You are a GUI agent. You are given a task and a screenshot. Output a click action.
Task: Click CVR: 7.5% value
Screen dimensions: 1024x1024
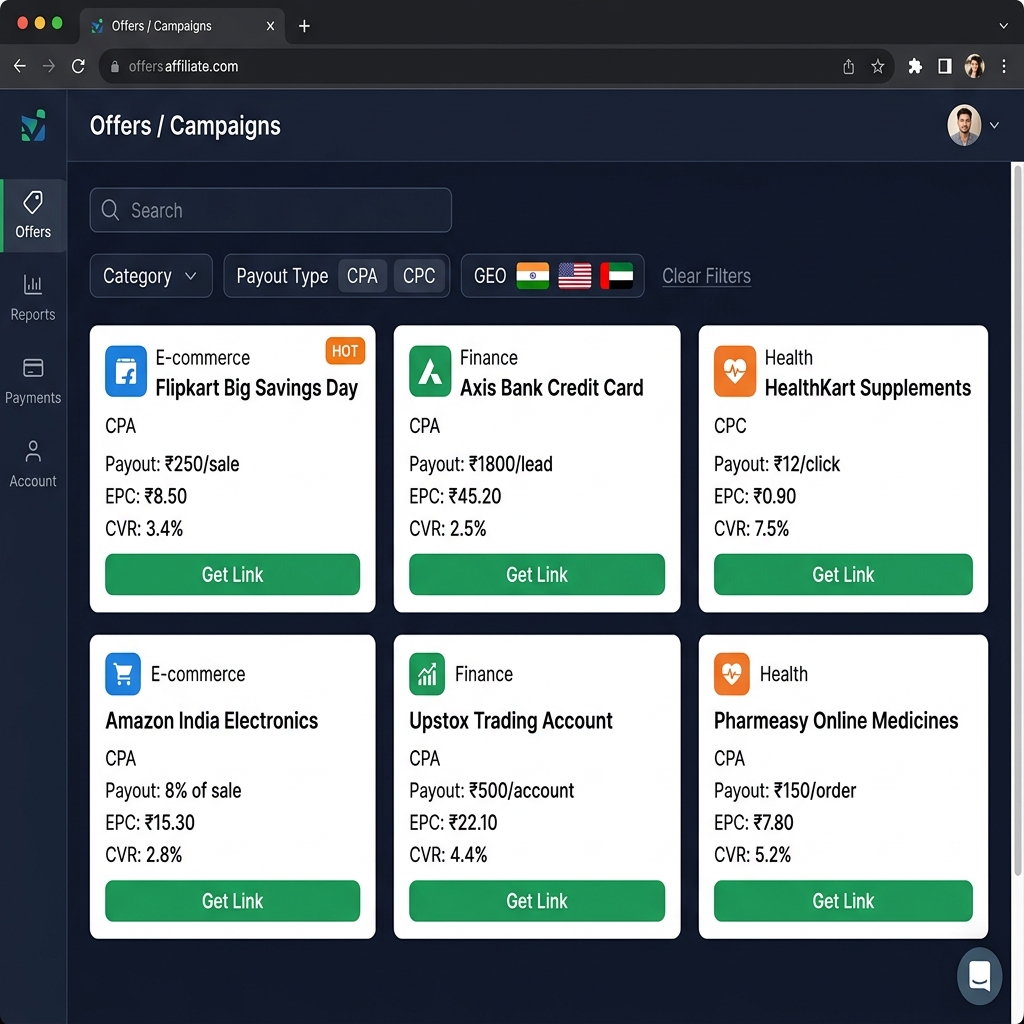pyautogui.click(x=751, y=528)
